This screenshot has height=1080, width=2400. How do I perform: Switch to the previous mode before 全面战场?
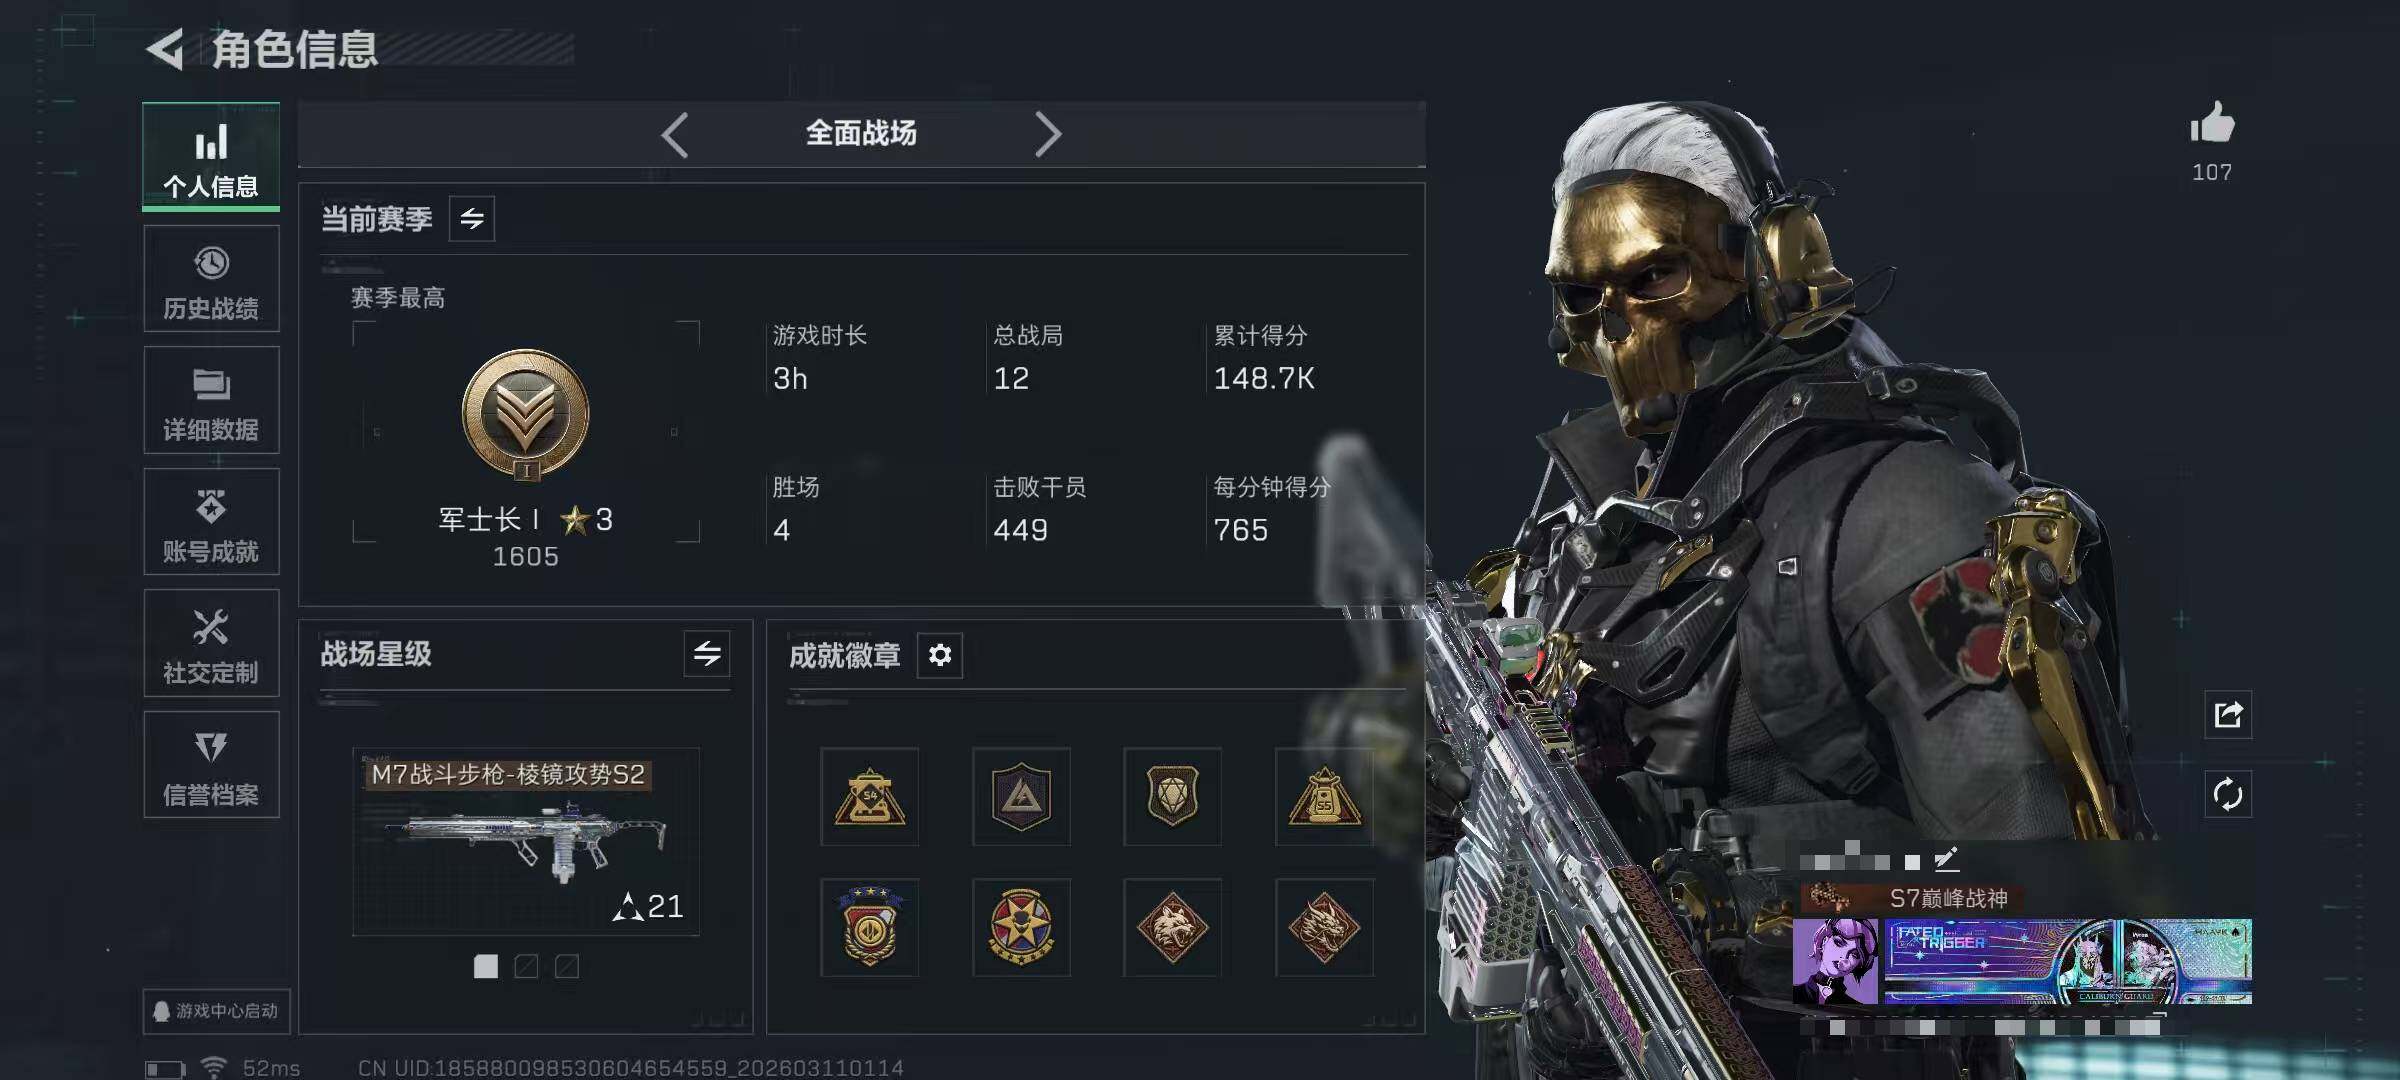[x=675, y=134]
